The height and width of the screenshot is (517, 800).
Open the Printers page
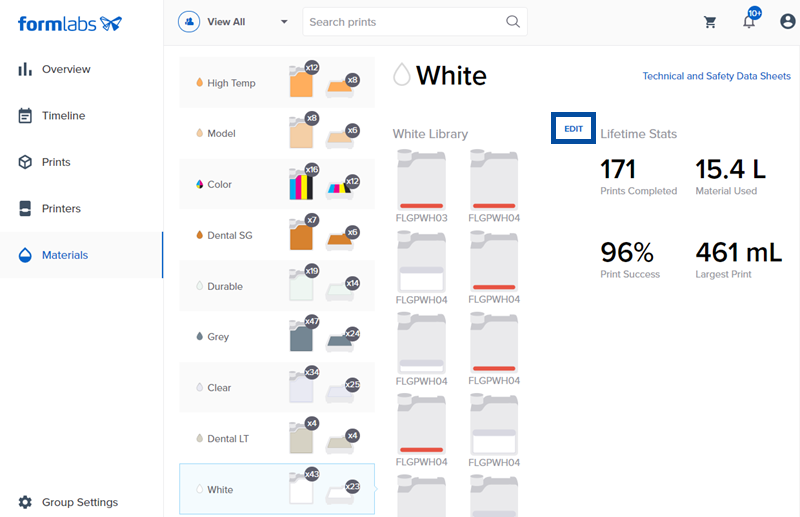(61, 208)
